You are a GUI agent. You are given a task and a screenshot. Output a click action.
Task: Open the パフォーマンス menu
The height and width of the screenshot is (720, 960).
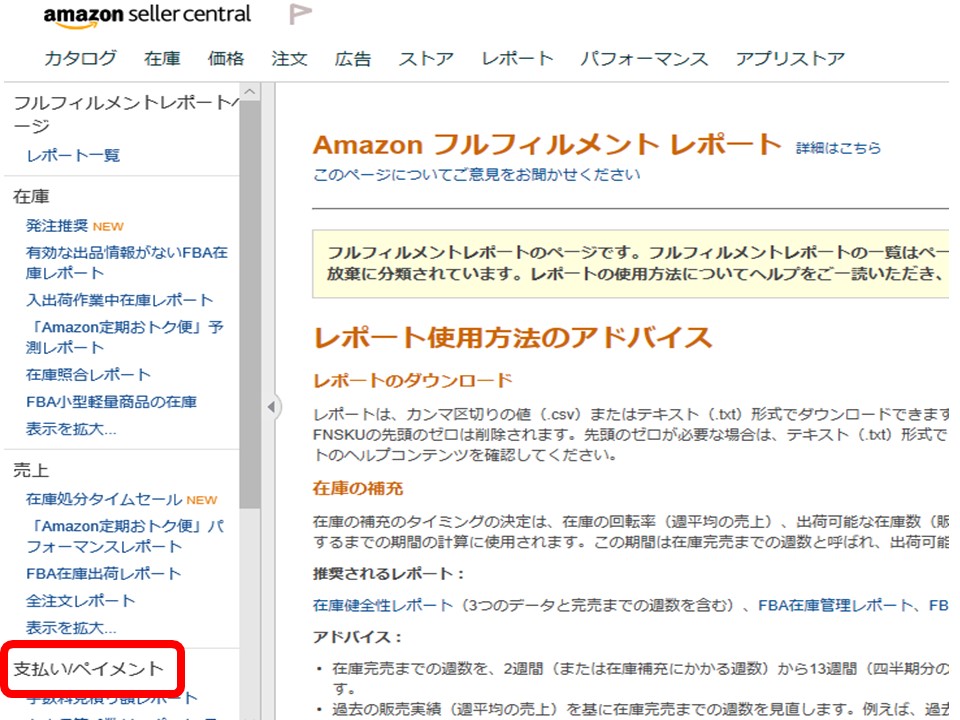645,58
